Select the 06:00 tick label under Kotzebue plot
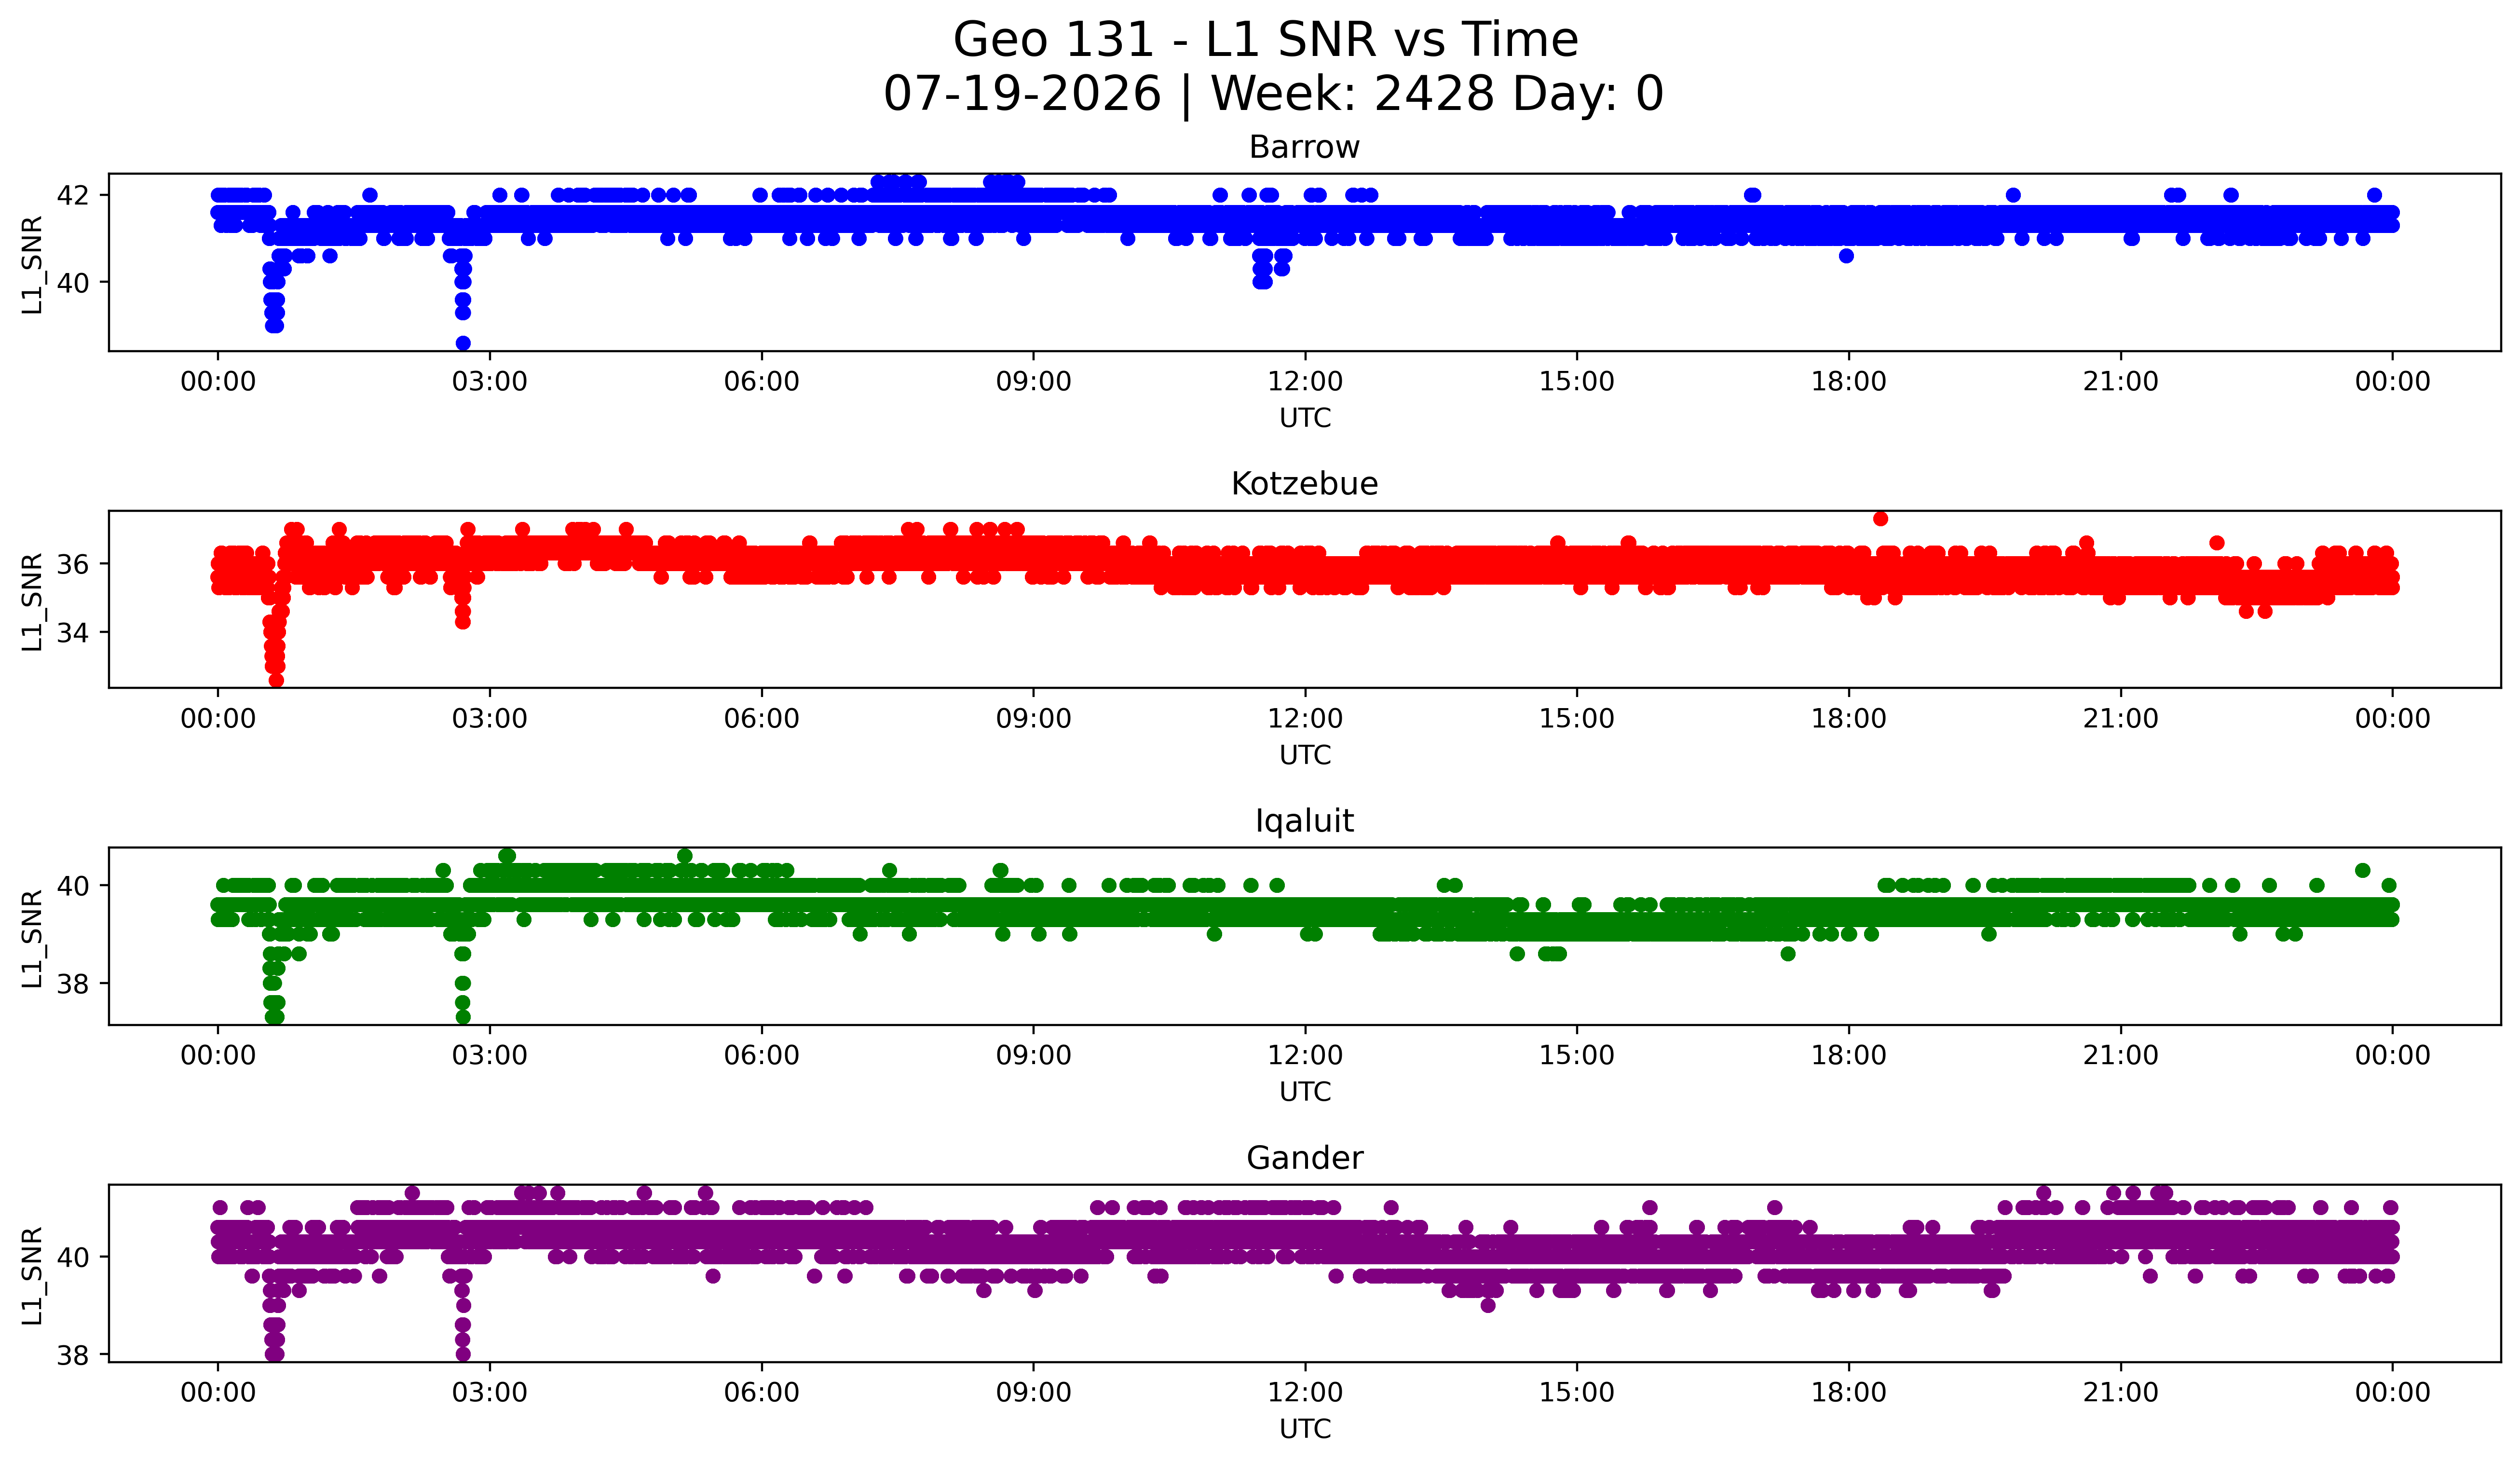2520x1463 pixels. tap(761, 719)
